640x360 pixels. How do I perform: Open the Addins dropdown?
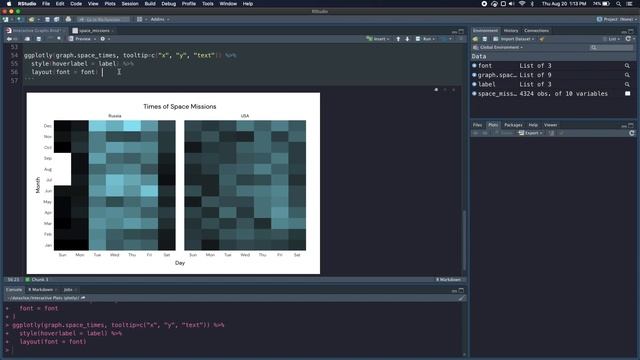pyautogui.click(x=160, y=19)
